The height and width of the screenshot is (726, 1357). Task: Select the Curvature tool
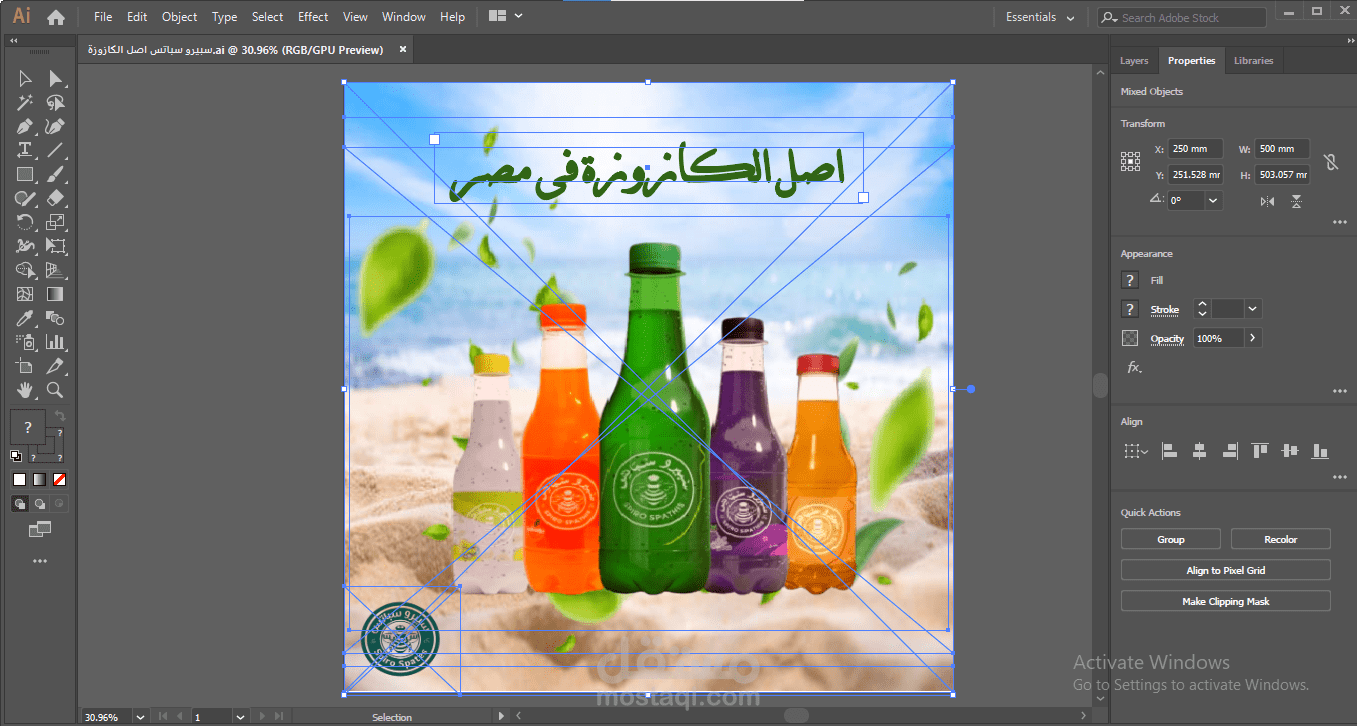point(56,126)
